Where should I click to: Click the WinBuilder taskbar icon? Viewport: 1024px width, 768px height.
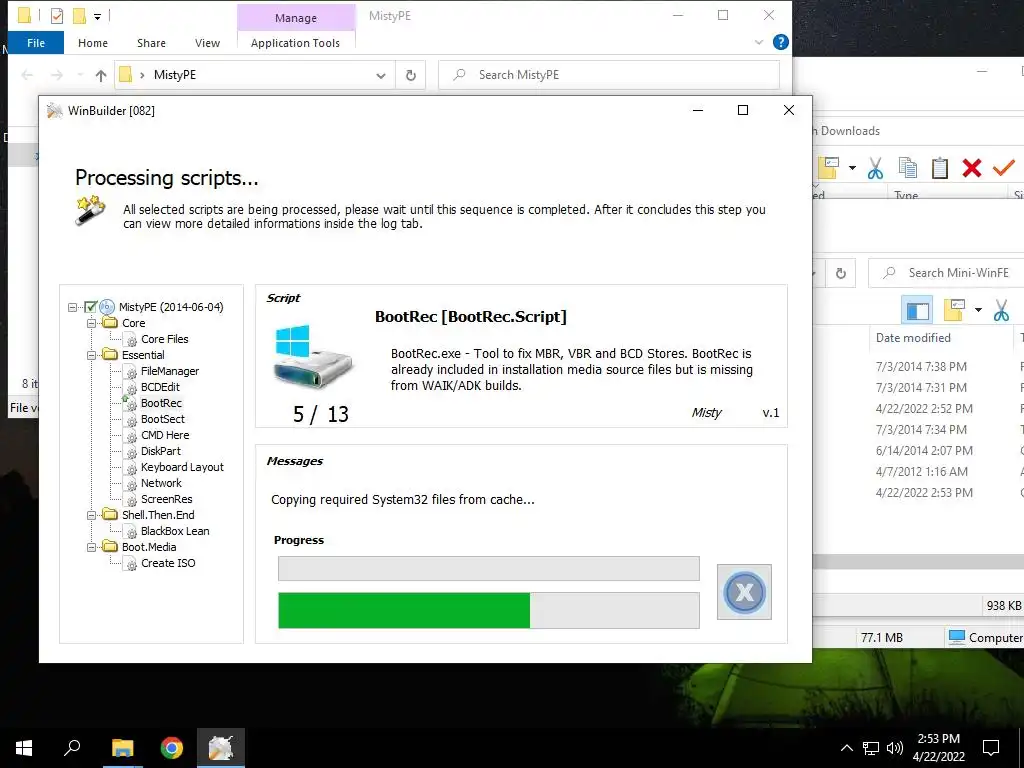(x=221, y=748)
